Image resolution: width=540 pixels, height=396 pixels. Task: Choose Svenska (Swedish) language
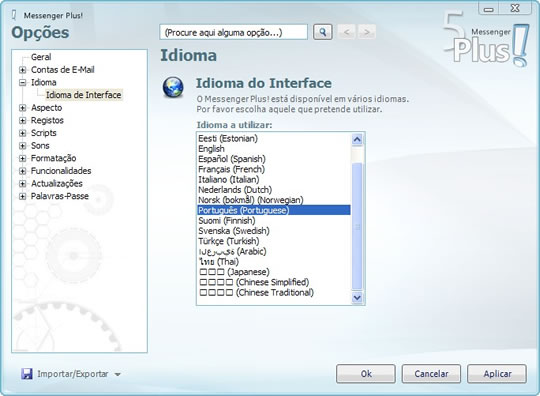point(274,231)
